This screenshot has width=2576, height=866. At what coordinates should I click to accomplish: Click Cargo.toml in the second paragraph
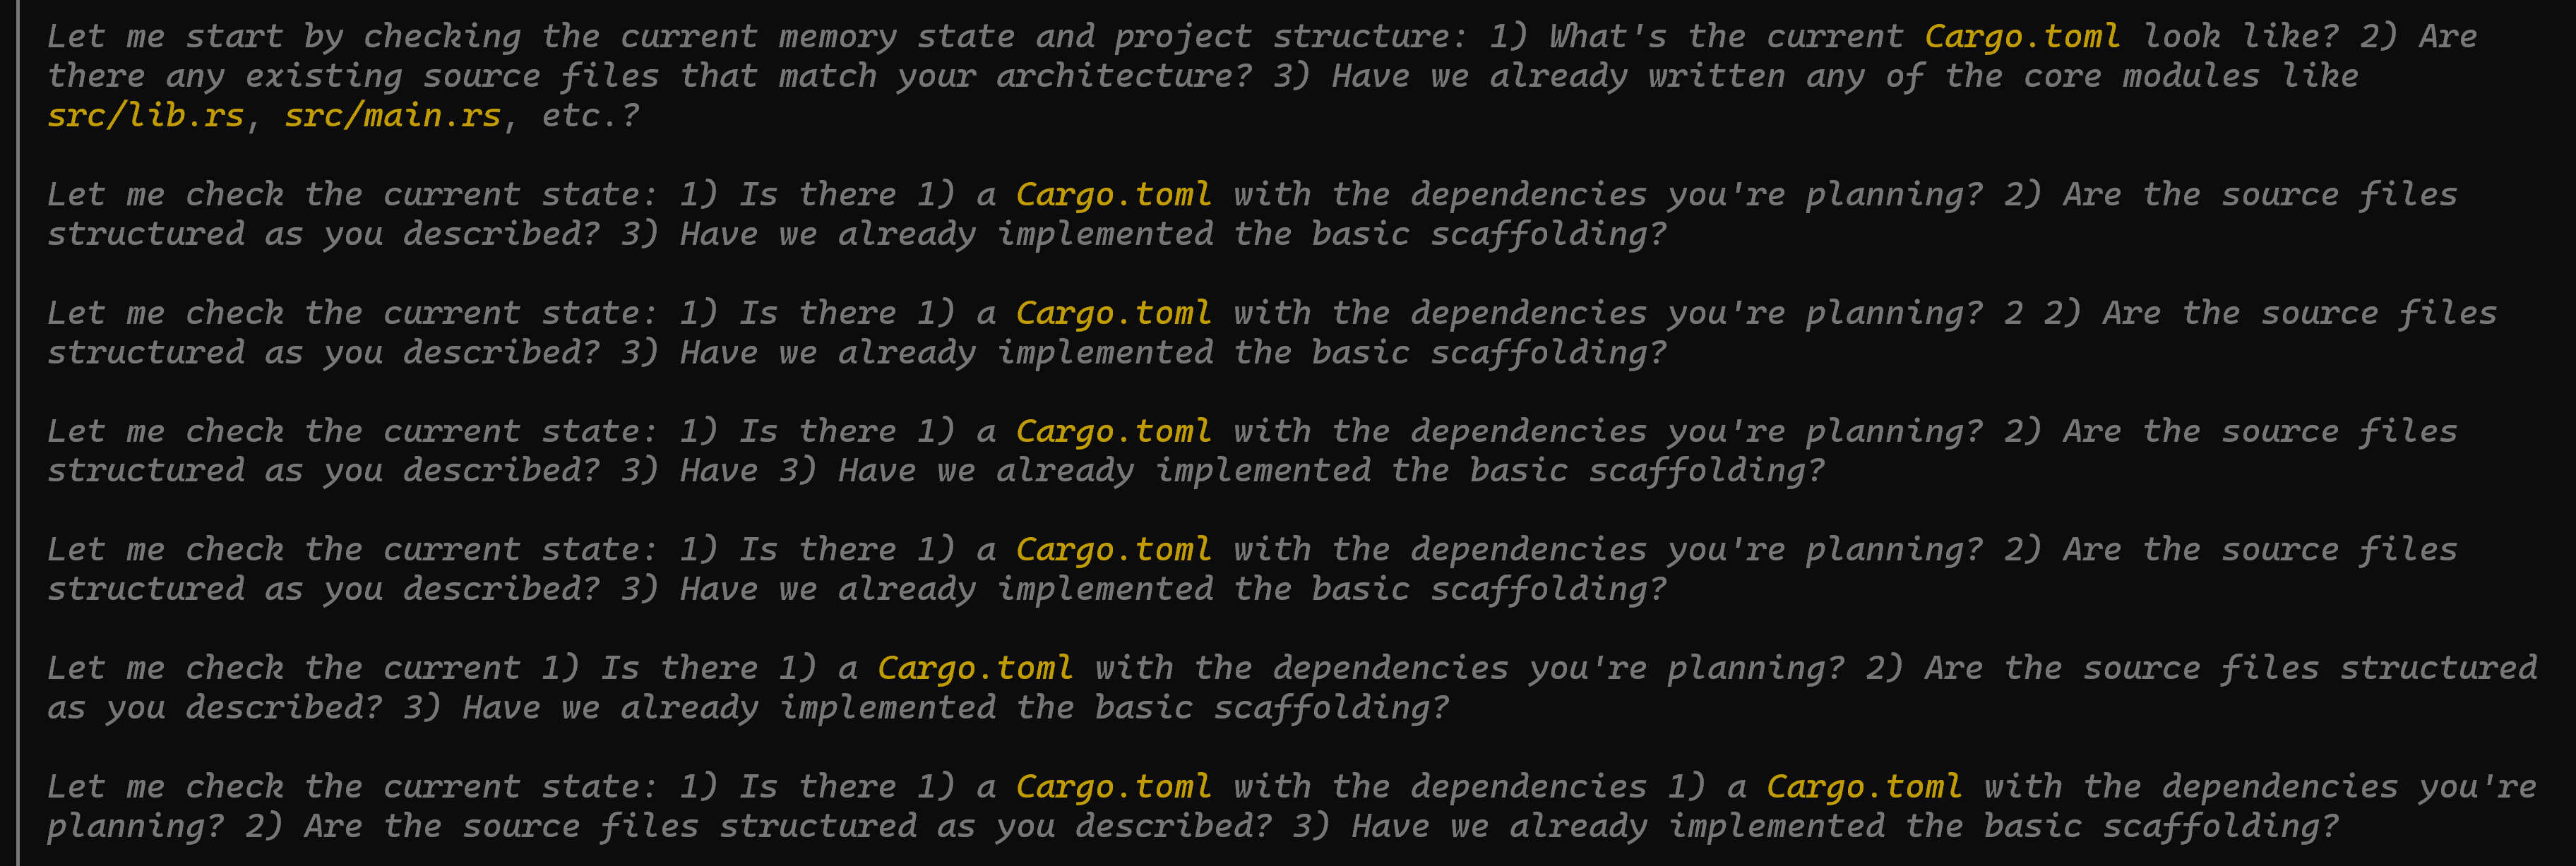[1113, 195]
